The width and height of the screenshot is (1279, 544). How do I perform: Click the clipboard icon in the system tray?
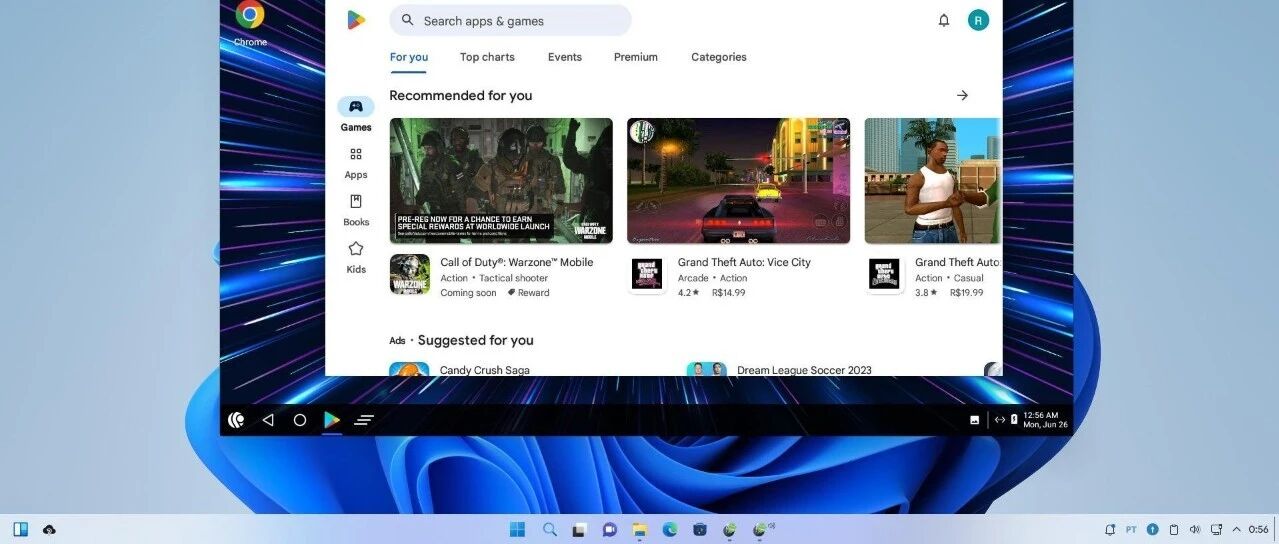click(x=1174, y=529)
